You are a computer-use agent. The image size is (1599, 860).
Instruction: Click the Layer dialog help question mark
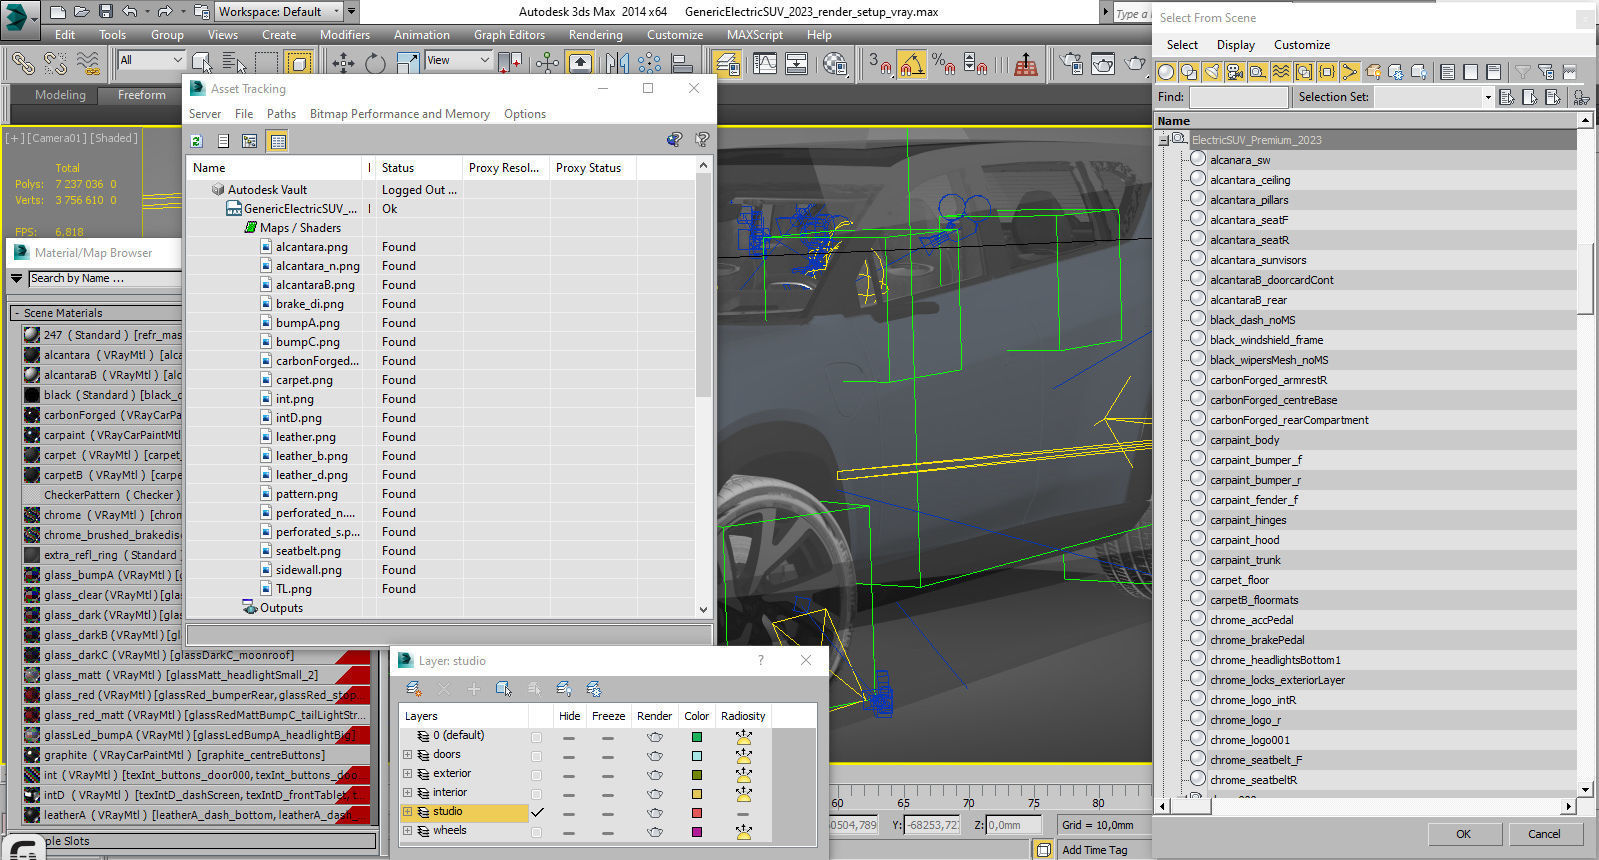(761, 660)
